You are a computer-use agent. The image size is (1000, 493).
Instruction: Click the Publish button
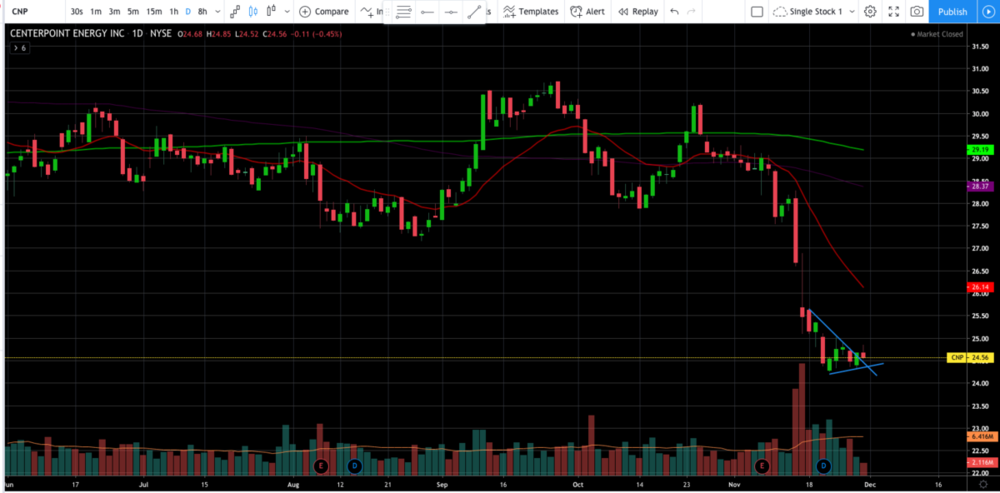point(951,12)
